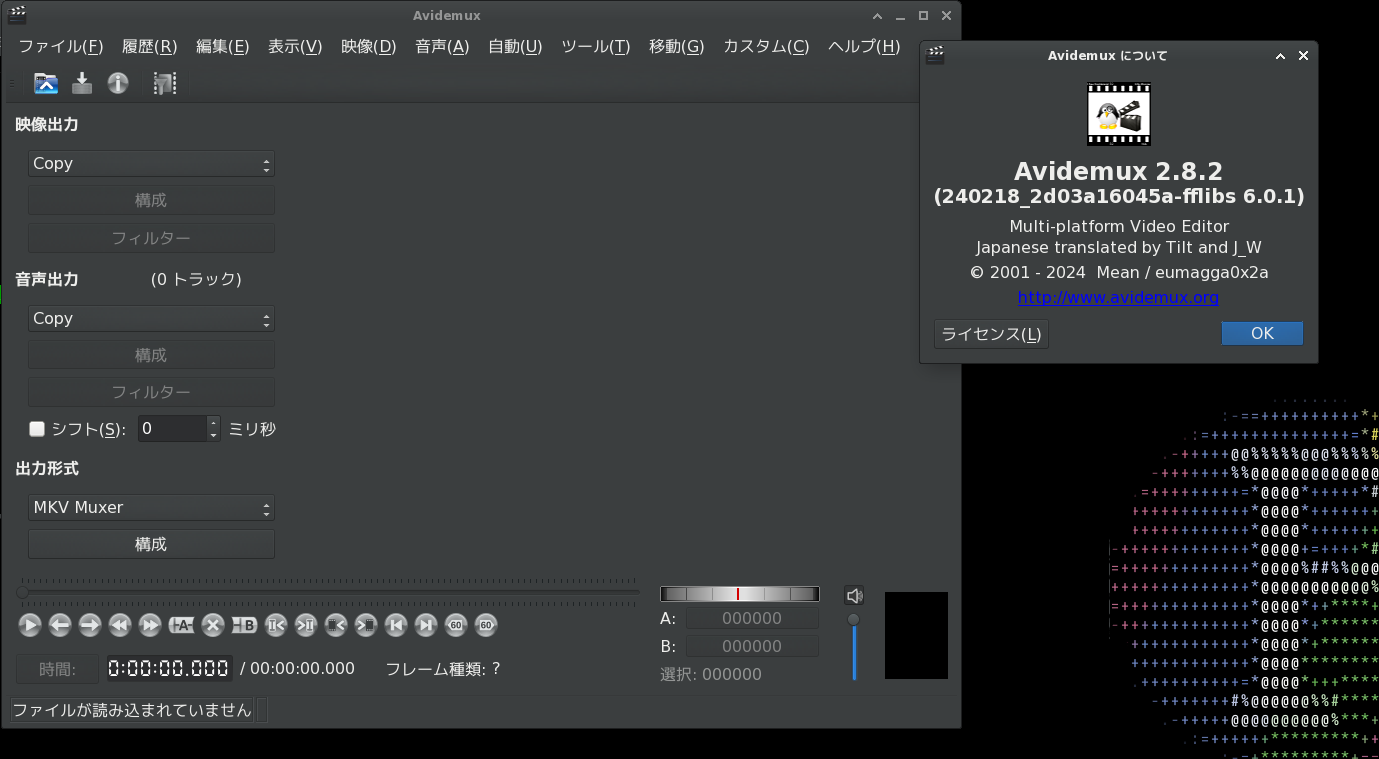The width and height of the screenshot is (1379, 759).
Task: Click 構成 under 音声出力
Action: (151, 356)
